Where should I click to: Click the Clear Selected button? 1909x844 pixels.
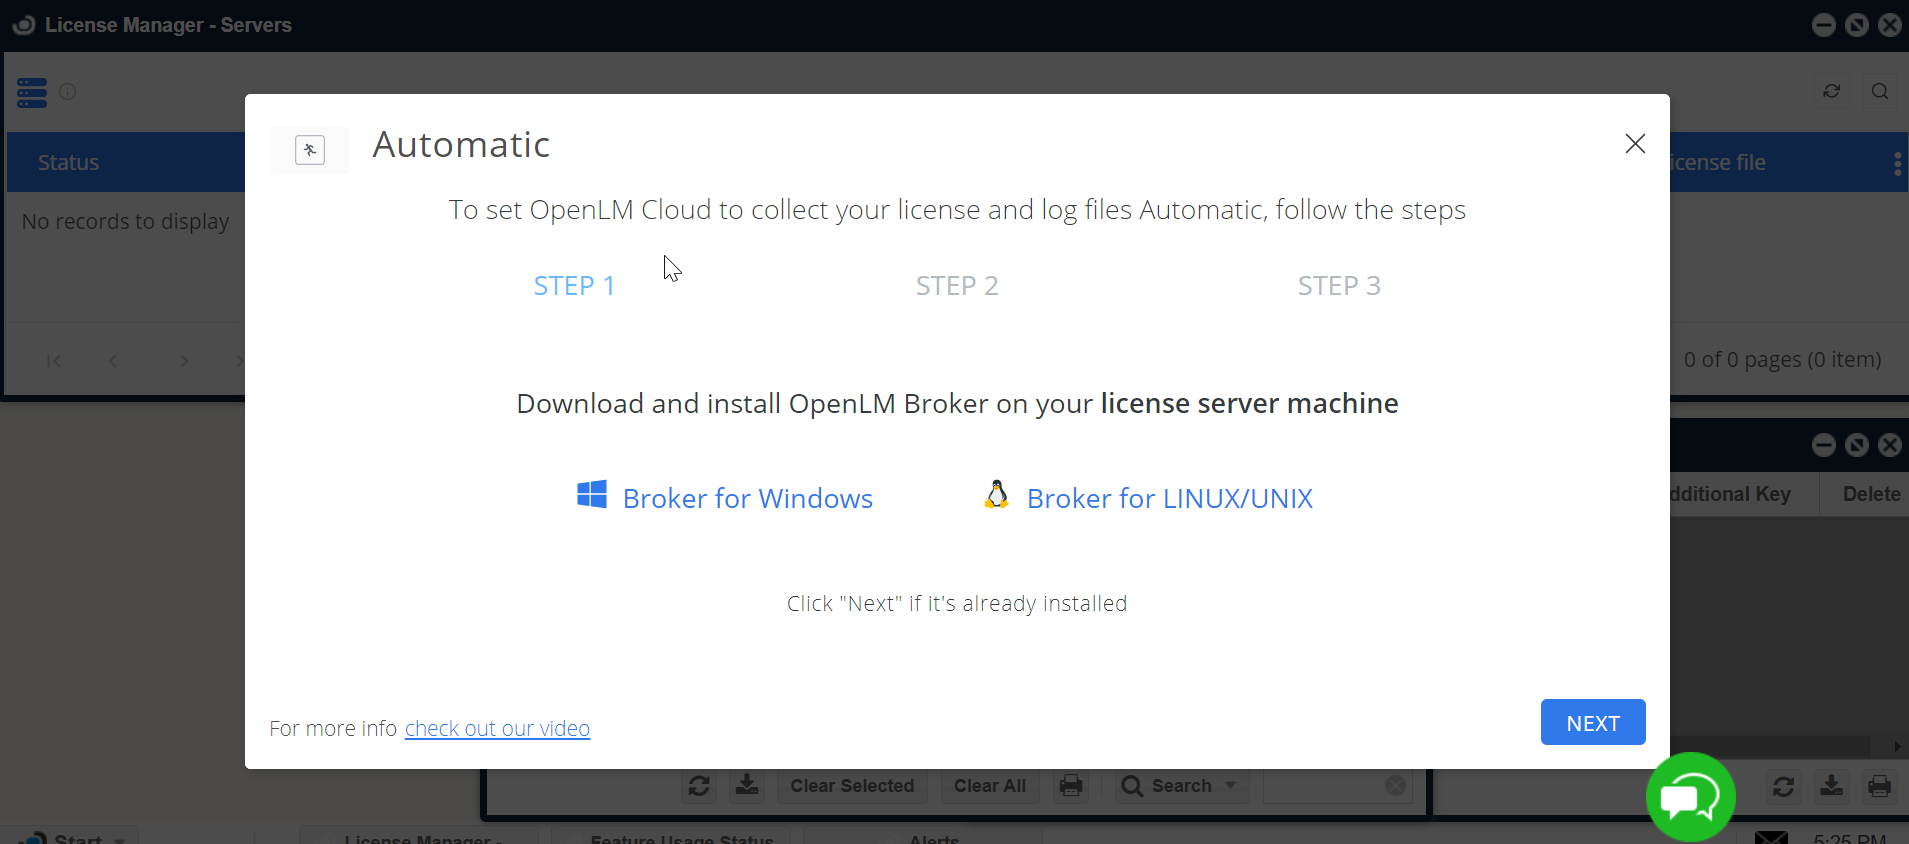point(852,786)
